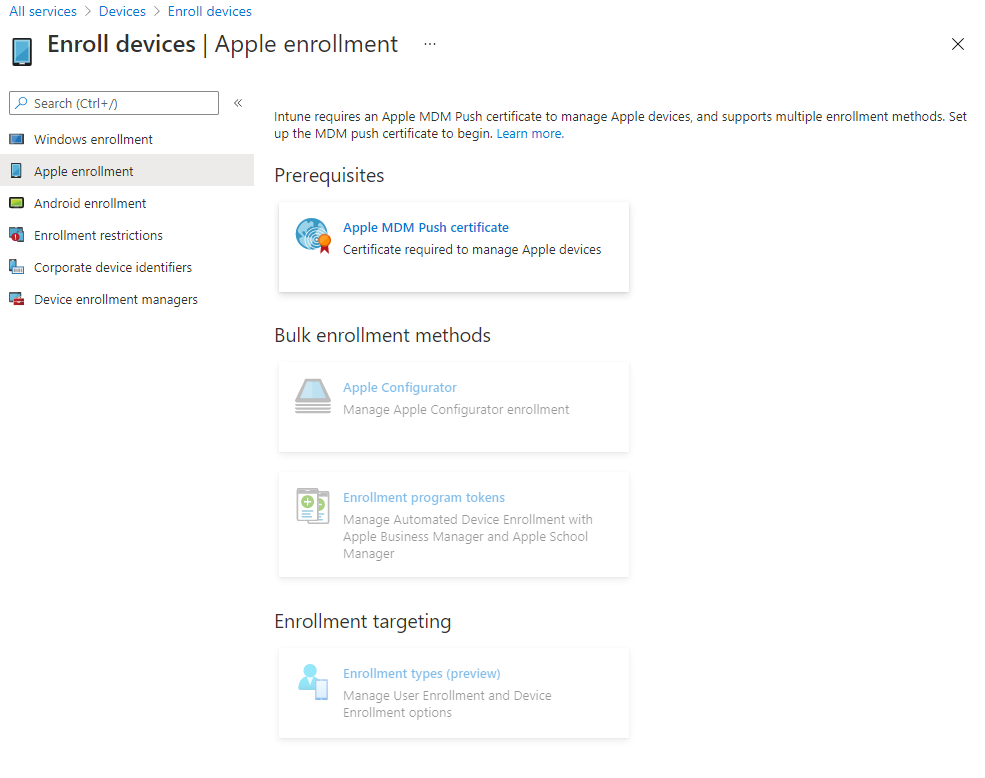
Task: Open the Learn more link
Action: pyautogui.click(x=530, y=133)
